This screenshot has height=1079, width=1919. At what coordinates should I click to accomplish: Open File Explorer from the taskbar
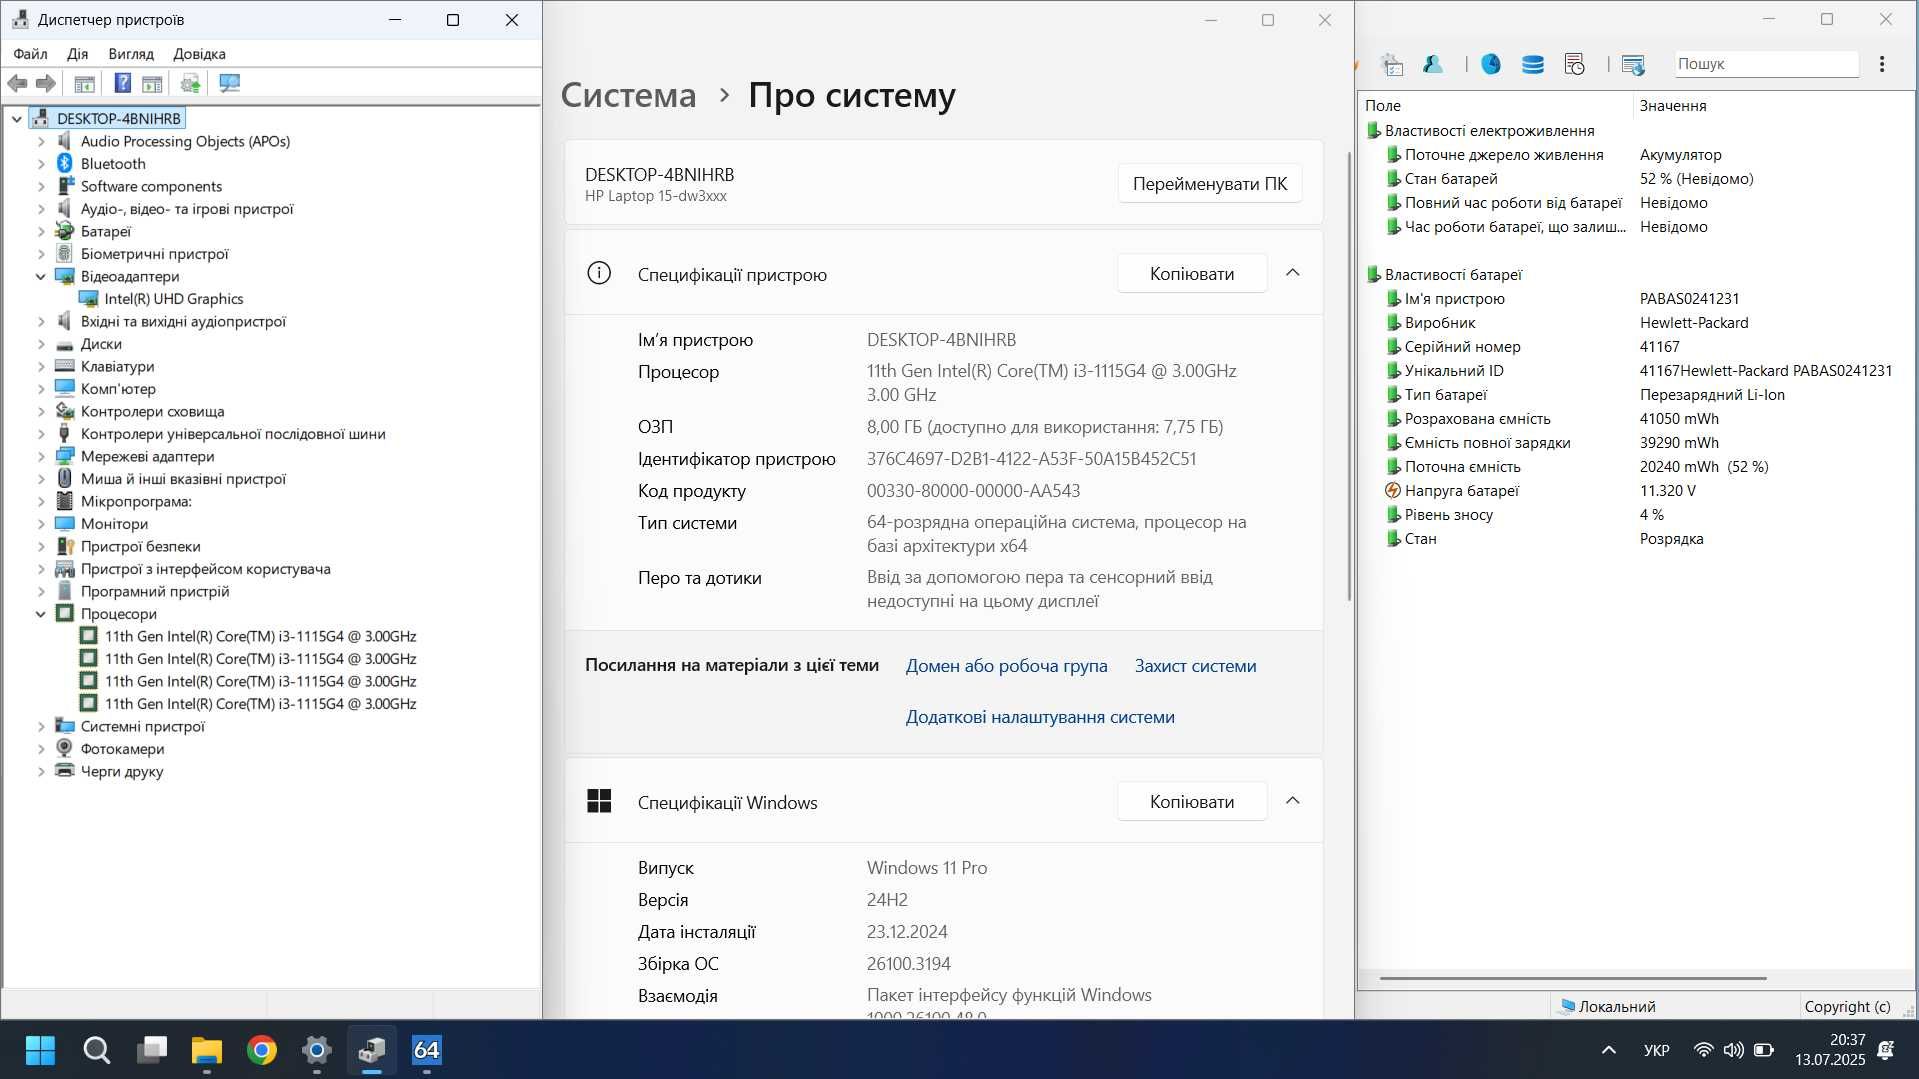pyautogui.click(x=207, y=1050)
